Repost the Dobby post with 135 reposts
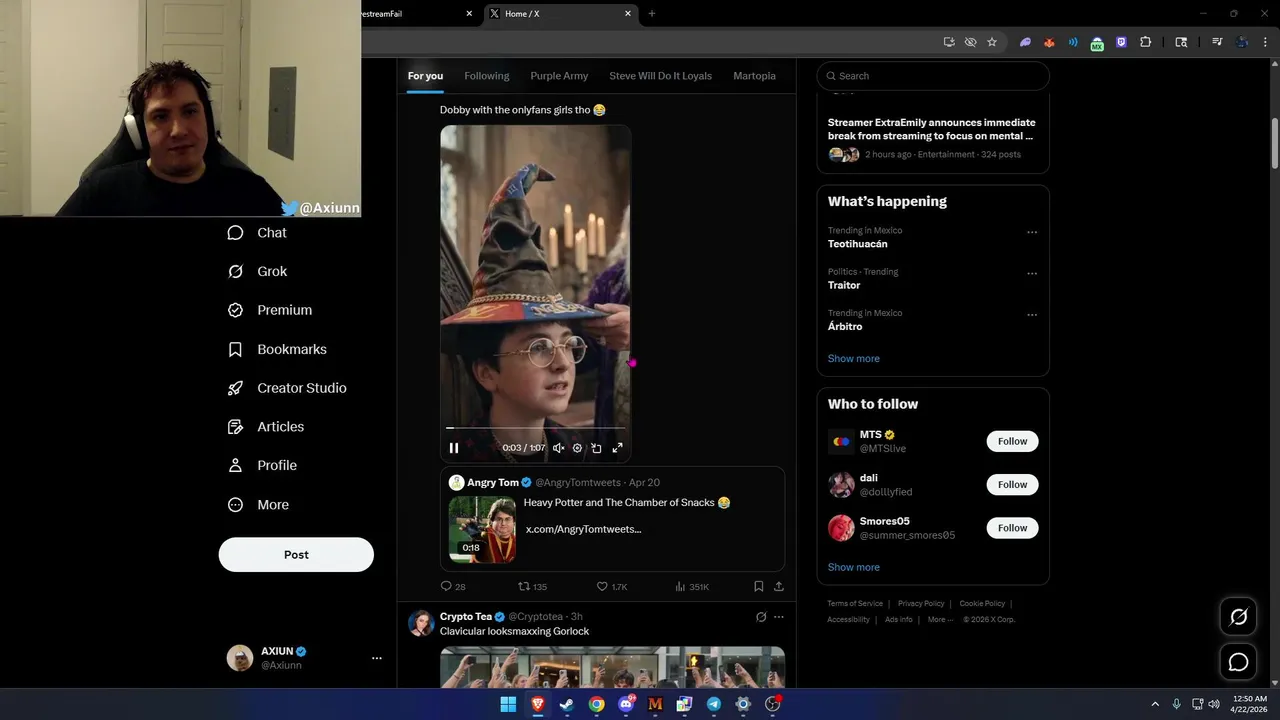This screenshot has height=720, width=1280. pyautogui.click(x=532, y=586)
